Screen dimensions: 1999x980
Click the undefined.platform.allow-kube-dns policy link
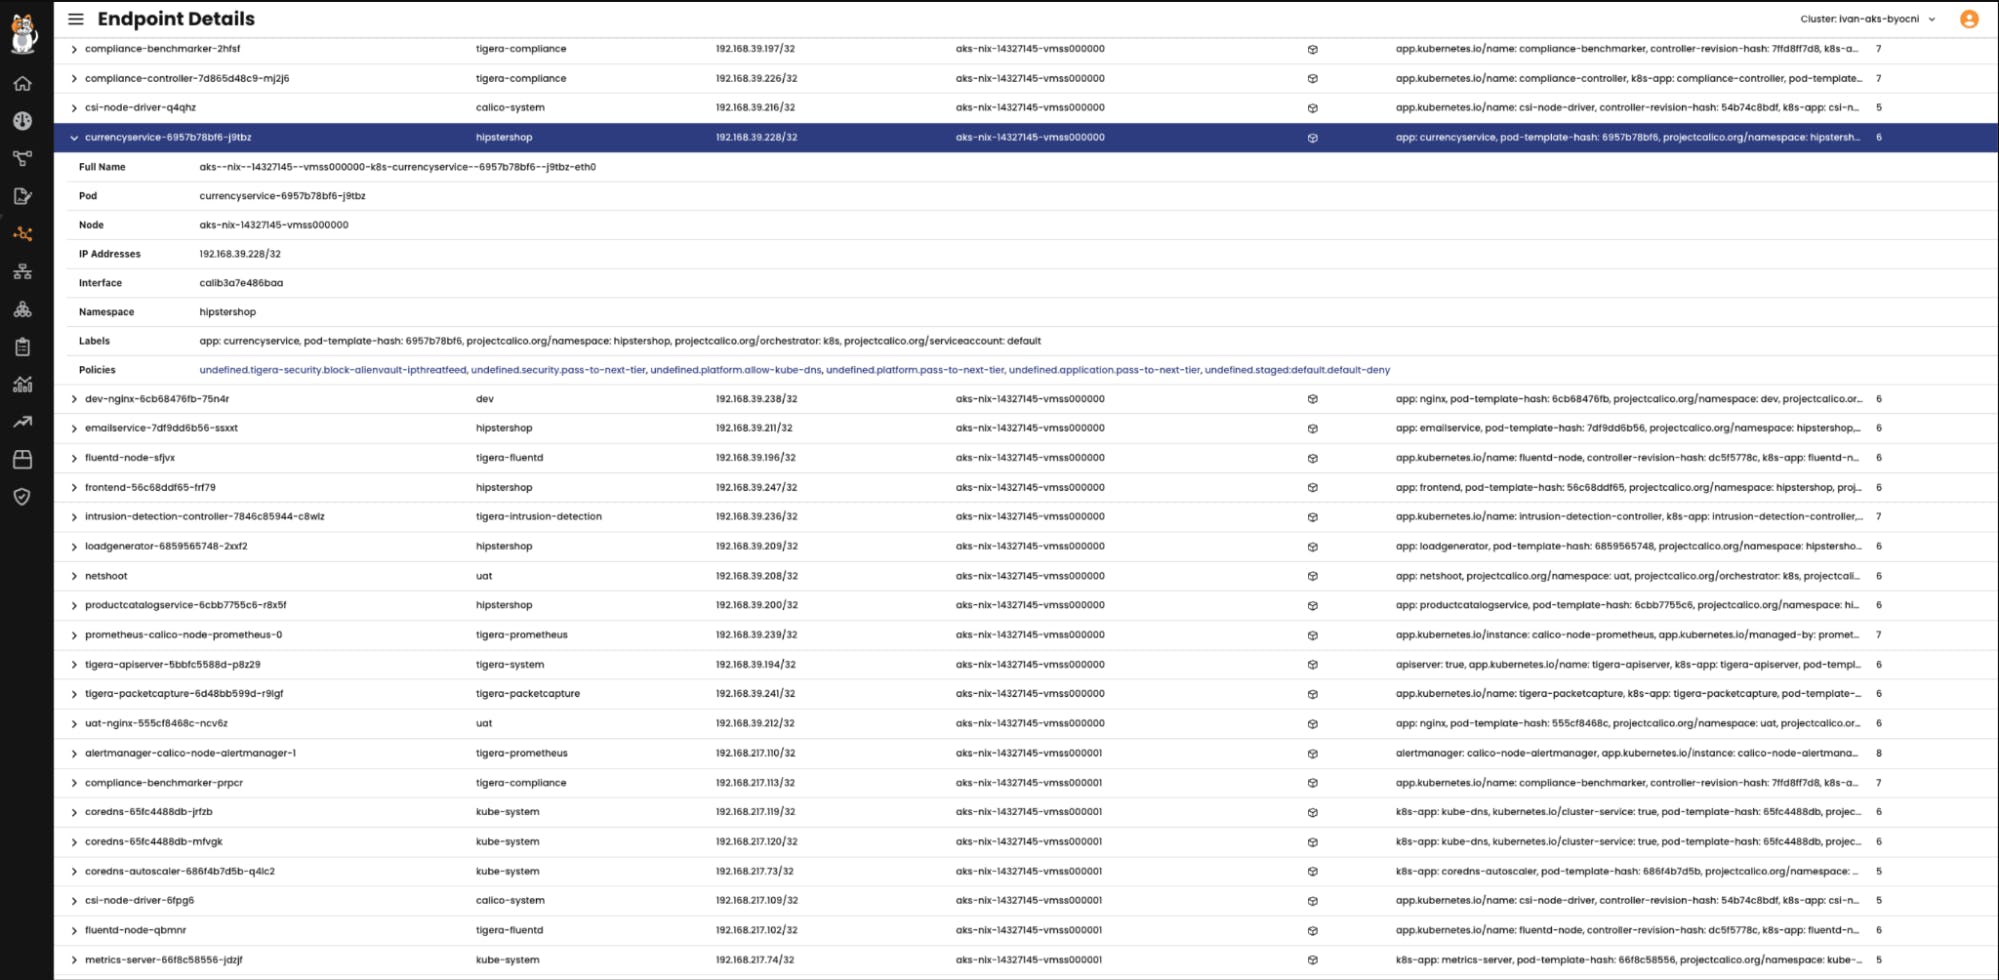coord(737,369)
